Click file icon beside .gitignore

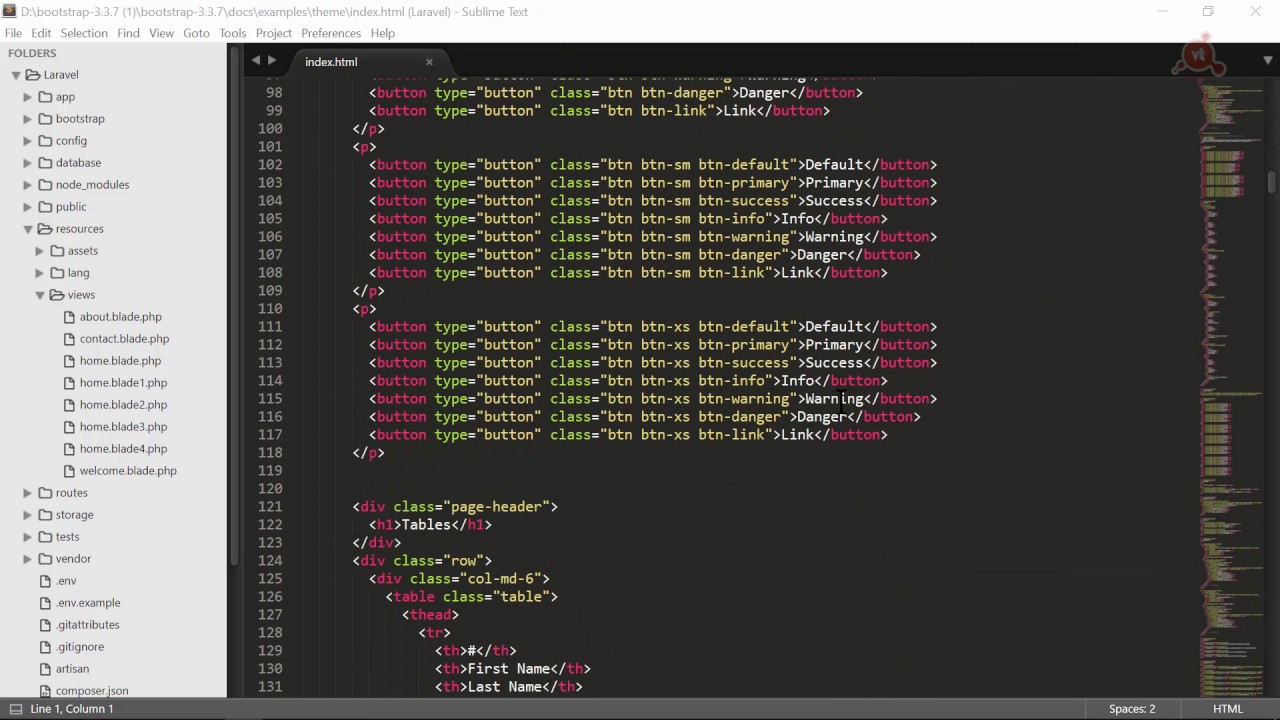point(45,647)
